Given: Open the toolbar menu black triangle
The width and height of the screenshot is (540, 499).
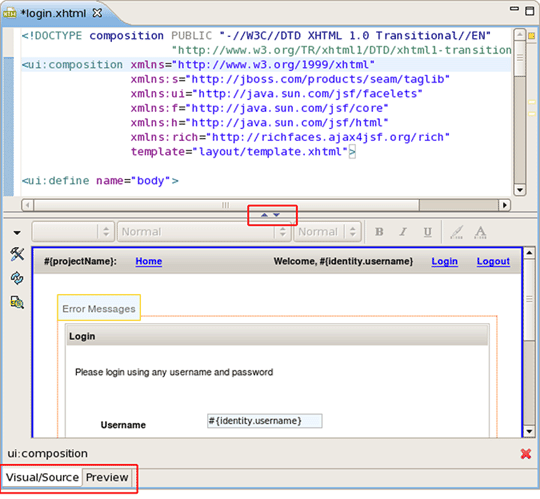Looking at the screenshot, I should click(x=17, y=233).
